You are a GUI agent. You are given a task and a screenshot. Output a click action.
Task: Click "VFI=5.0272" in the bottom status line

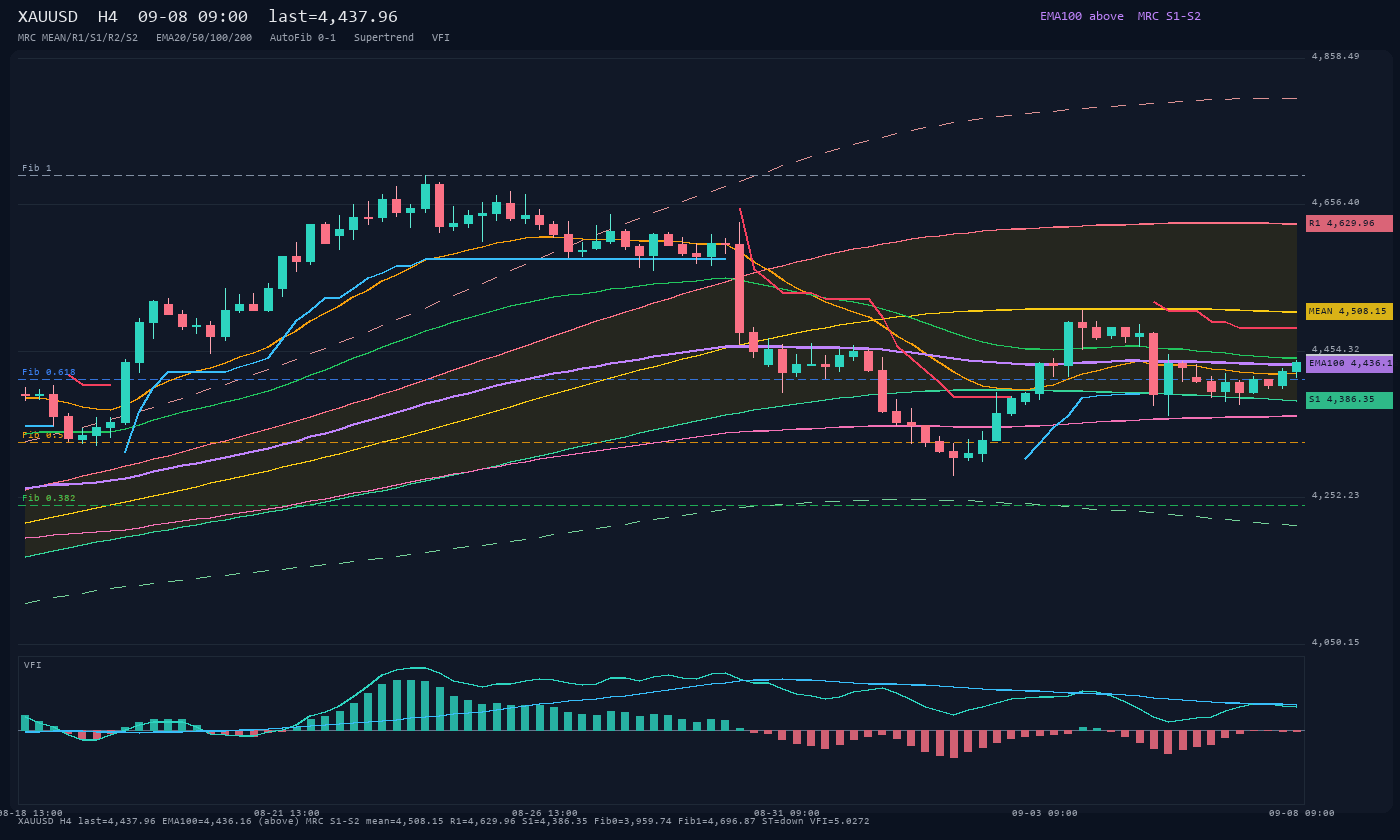(x=840, y=821)
